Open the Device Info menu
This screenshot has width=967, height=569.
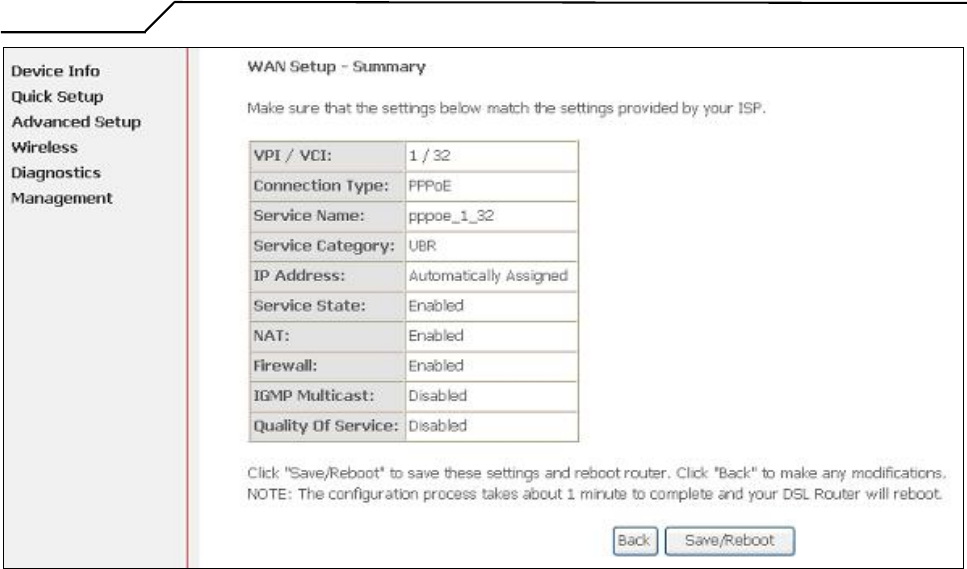(55, 71)
